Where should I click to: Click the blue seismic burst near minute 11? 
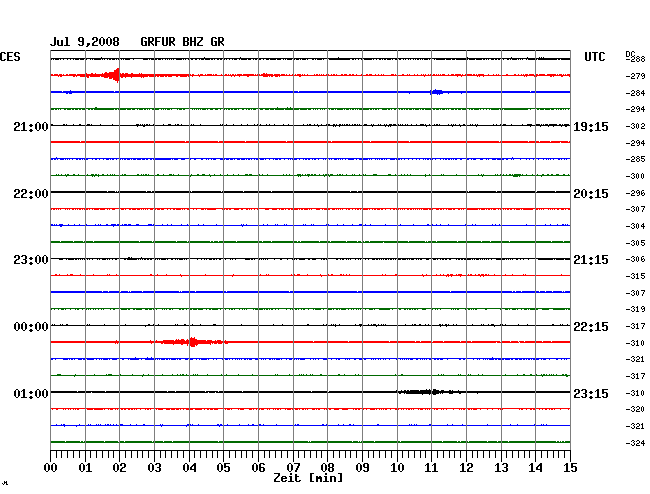point(437,92)
